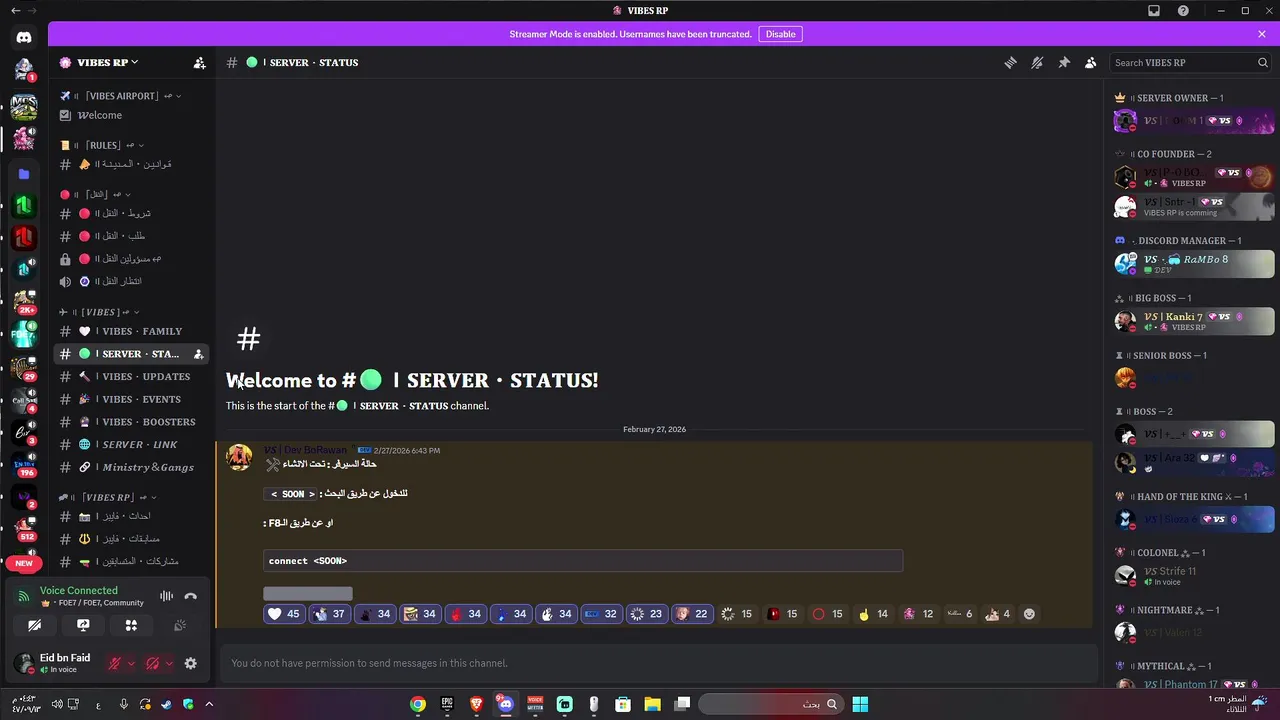Open Discord Direct Messages home icon
Image resolution: width=1280 pixels, height=720 pixels.
point(24,37)
